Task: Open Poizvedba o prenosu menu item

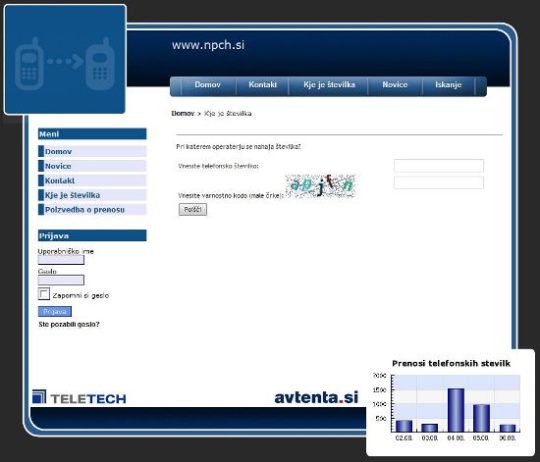Action: [92, 209]
